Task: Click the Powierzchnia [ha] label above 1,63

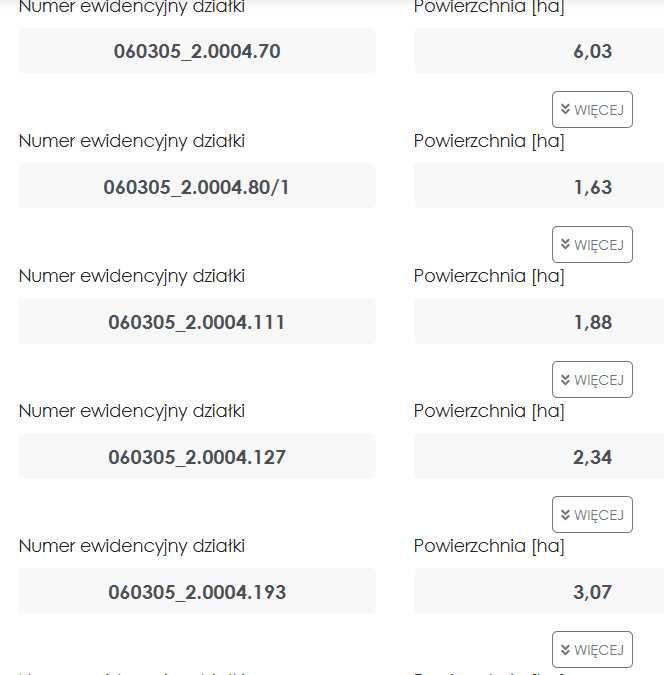Action: tap(489, 141)
